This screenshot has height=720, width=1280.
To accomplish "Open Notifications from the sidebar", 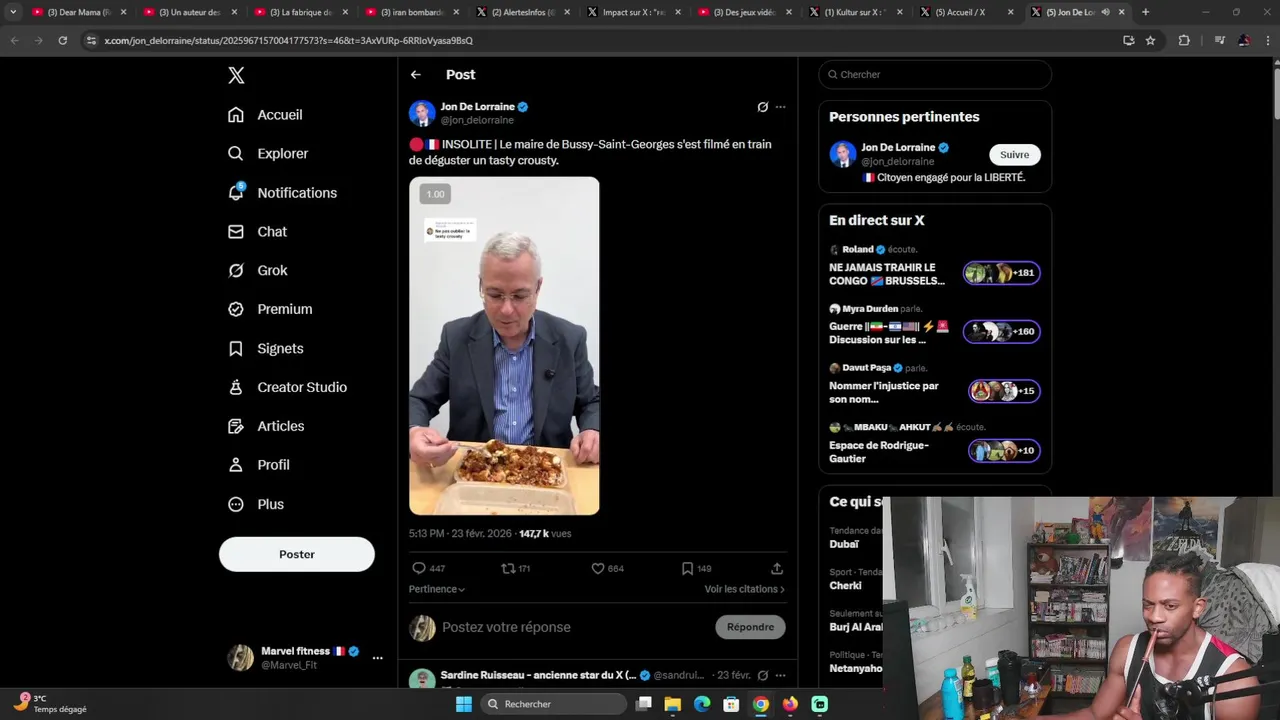I will [282, 193].
